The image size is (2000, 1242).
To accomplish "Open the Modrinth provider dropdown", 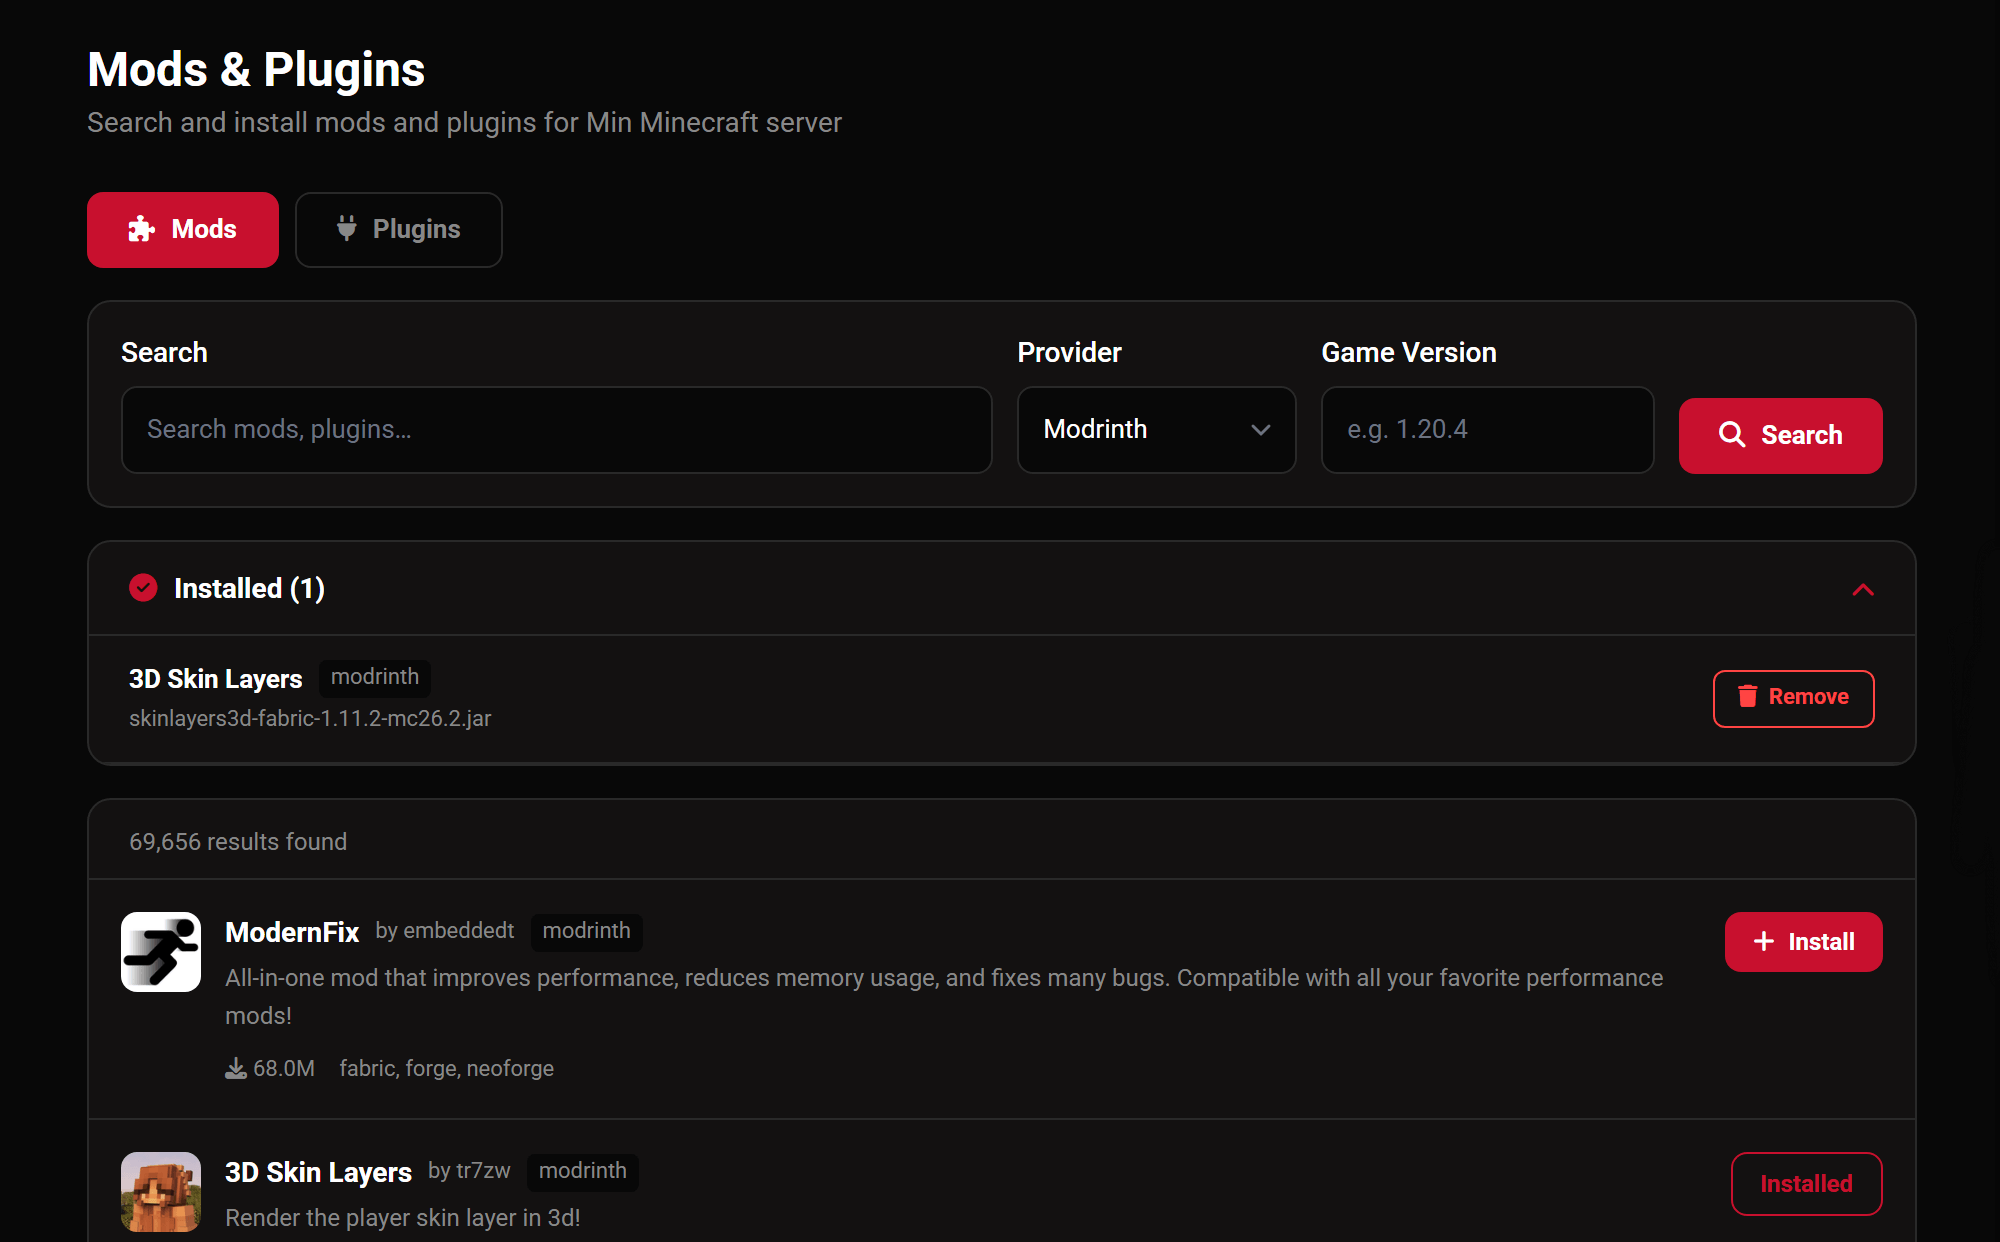I will click(1157, 430).
